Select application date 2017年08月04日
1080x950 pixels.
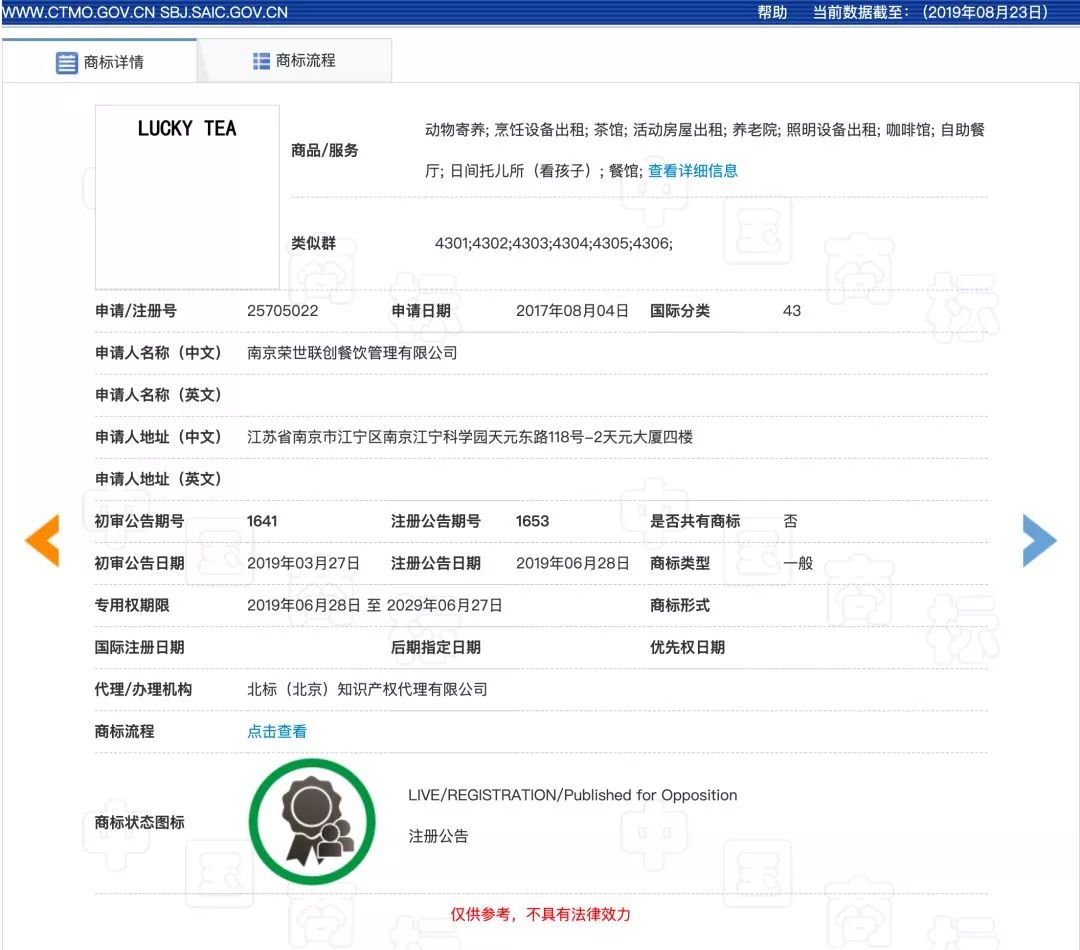tap(572, 311)
